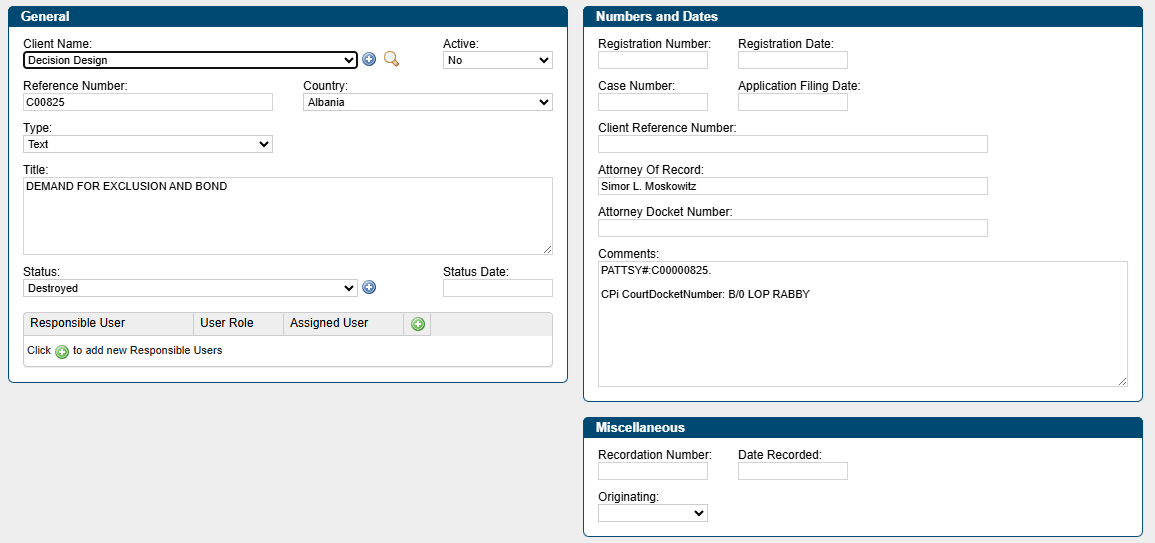Image resolution: width=1155 pixels, height=543 pixels.
Task: Focus the Attorney Docket Number field
Action: [x=793, y=228]
